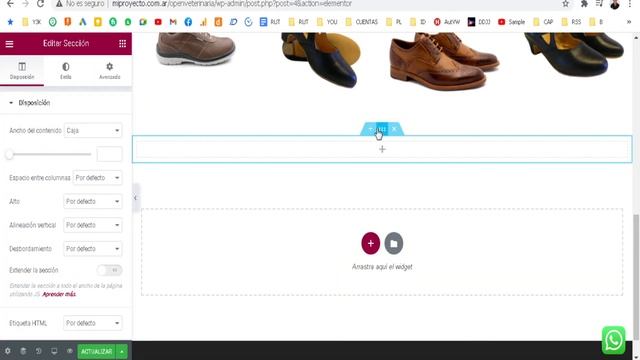Image resolution: width=640 pixels, height=360 pixels.
Task: Reload the page
Action: point(40,4)
